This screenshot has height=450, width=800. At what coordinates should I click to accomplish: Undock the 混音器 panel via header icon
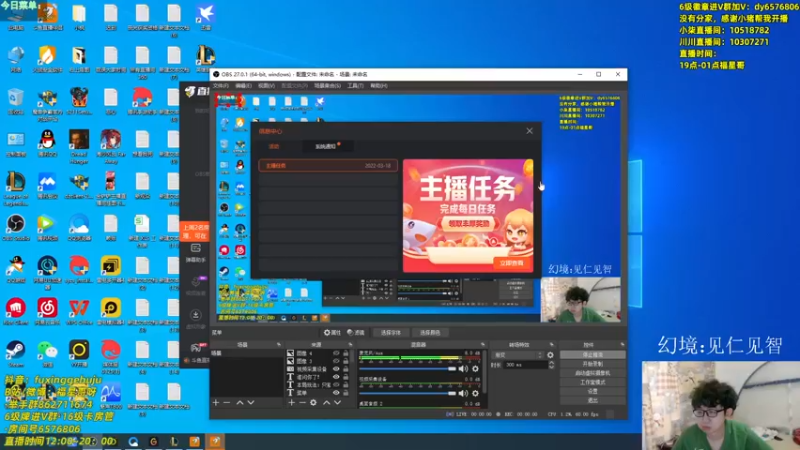tap(483, 344)
